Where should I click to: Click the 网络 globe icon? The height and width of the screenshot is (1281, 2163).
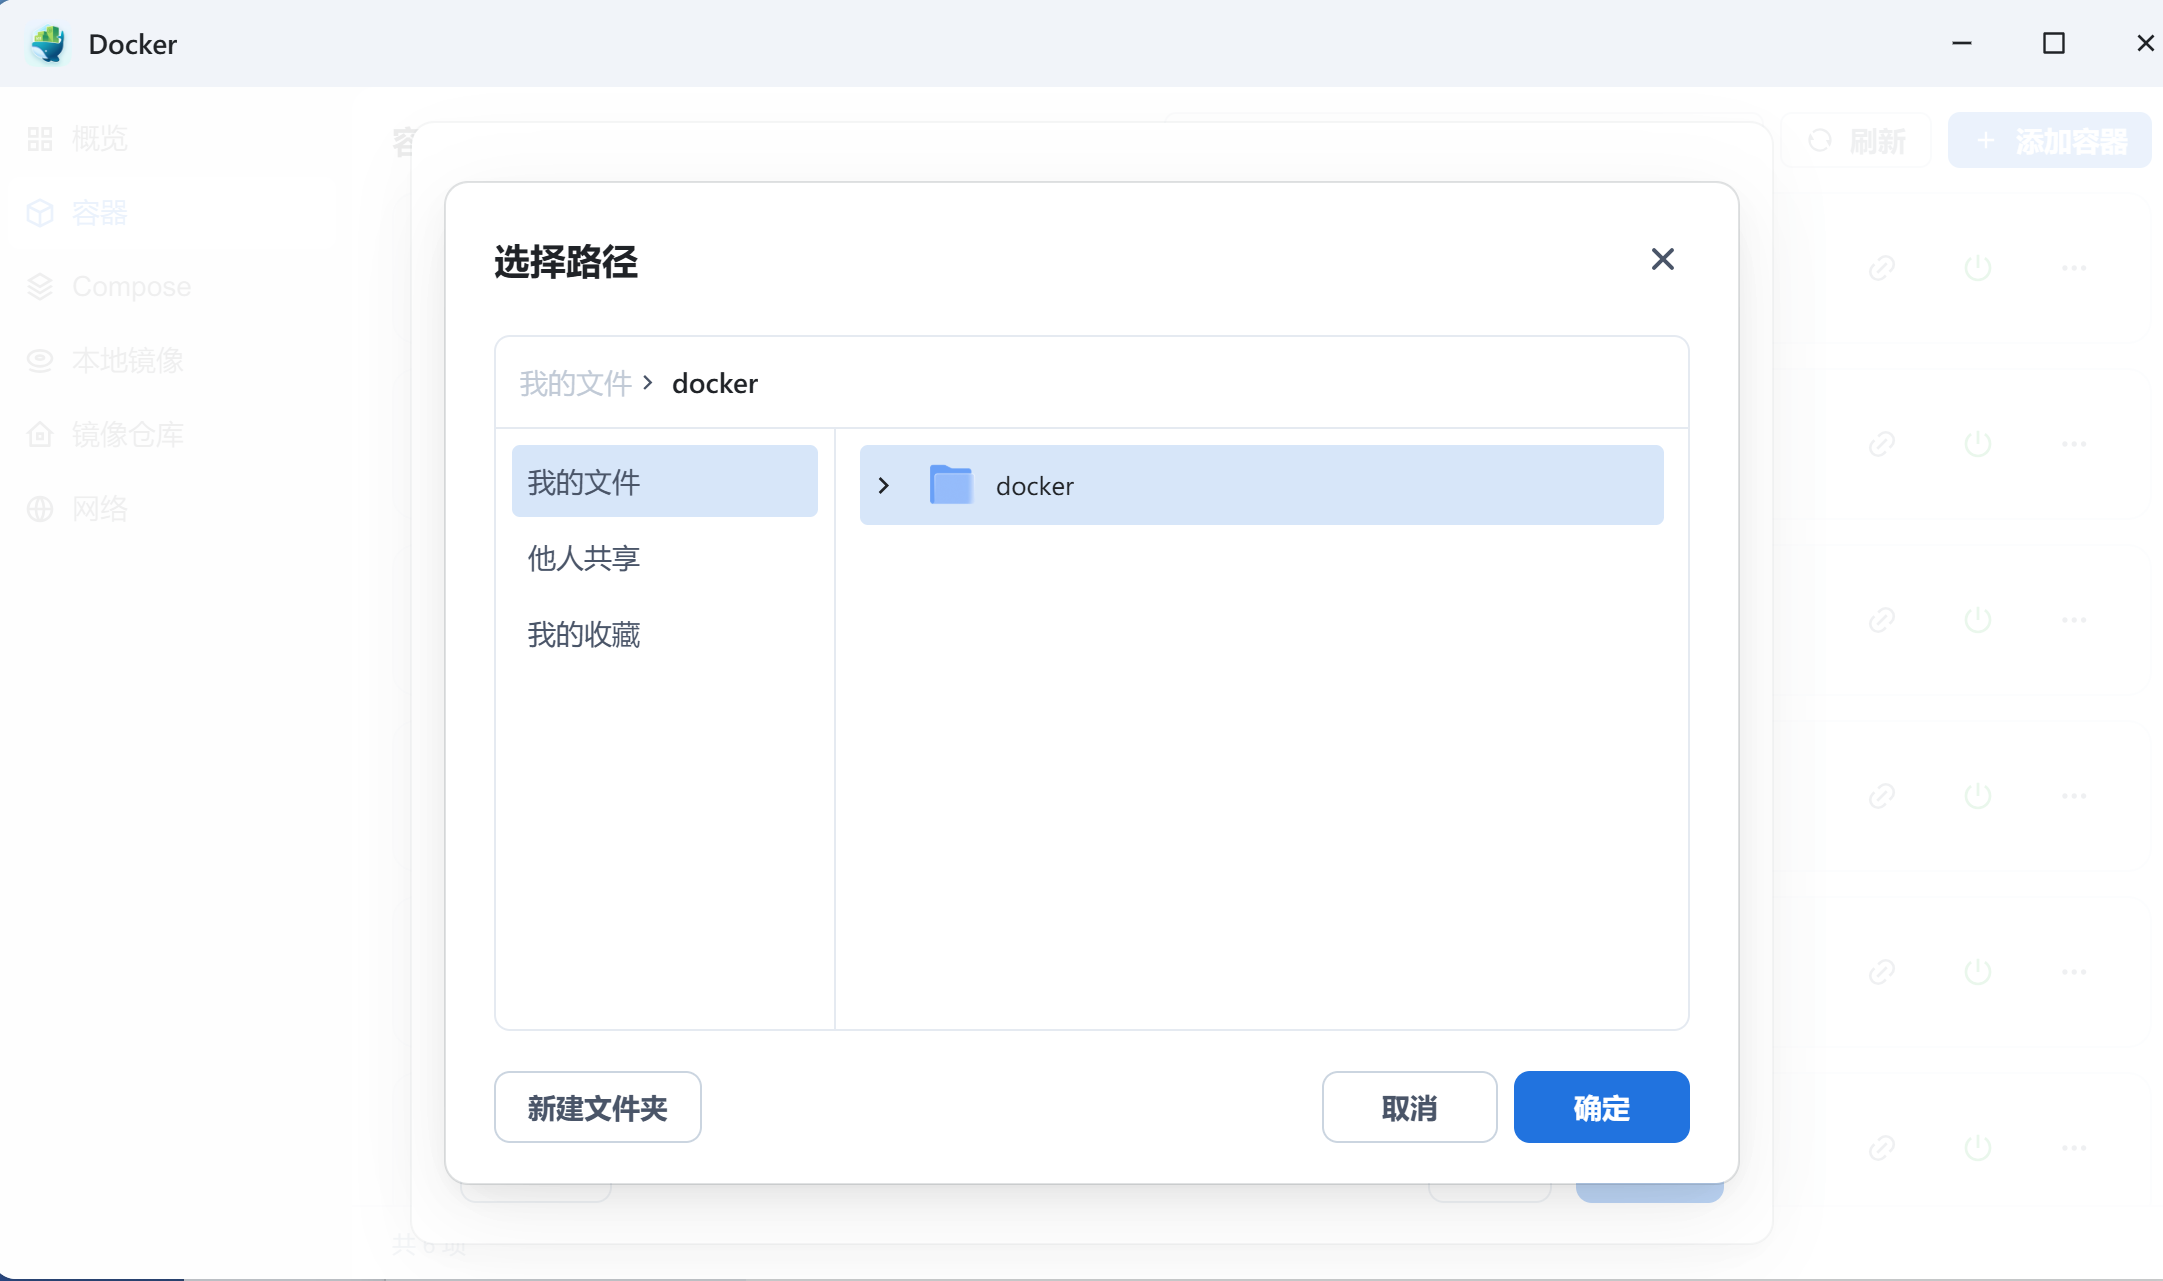tap(40, 509)
